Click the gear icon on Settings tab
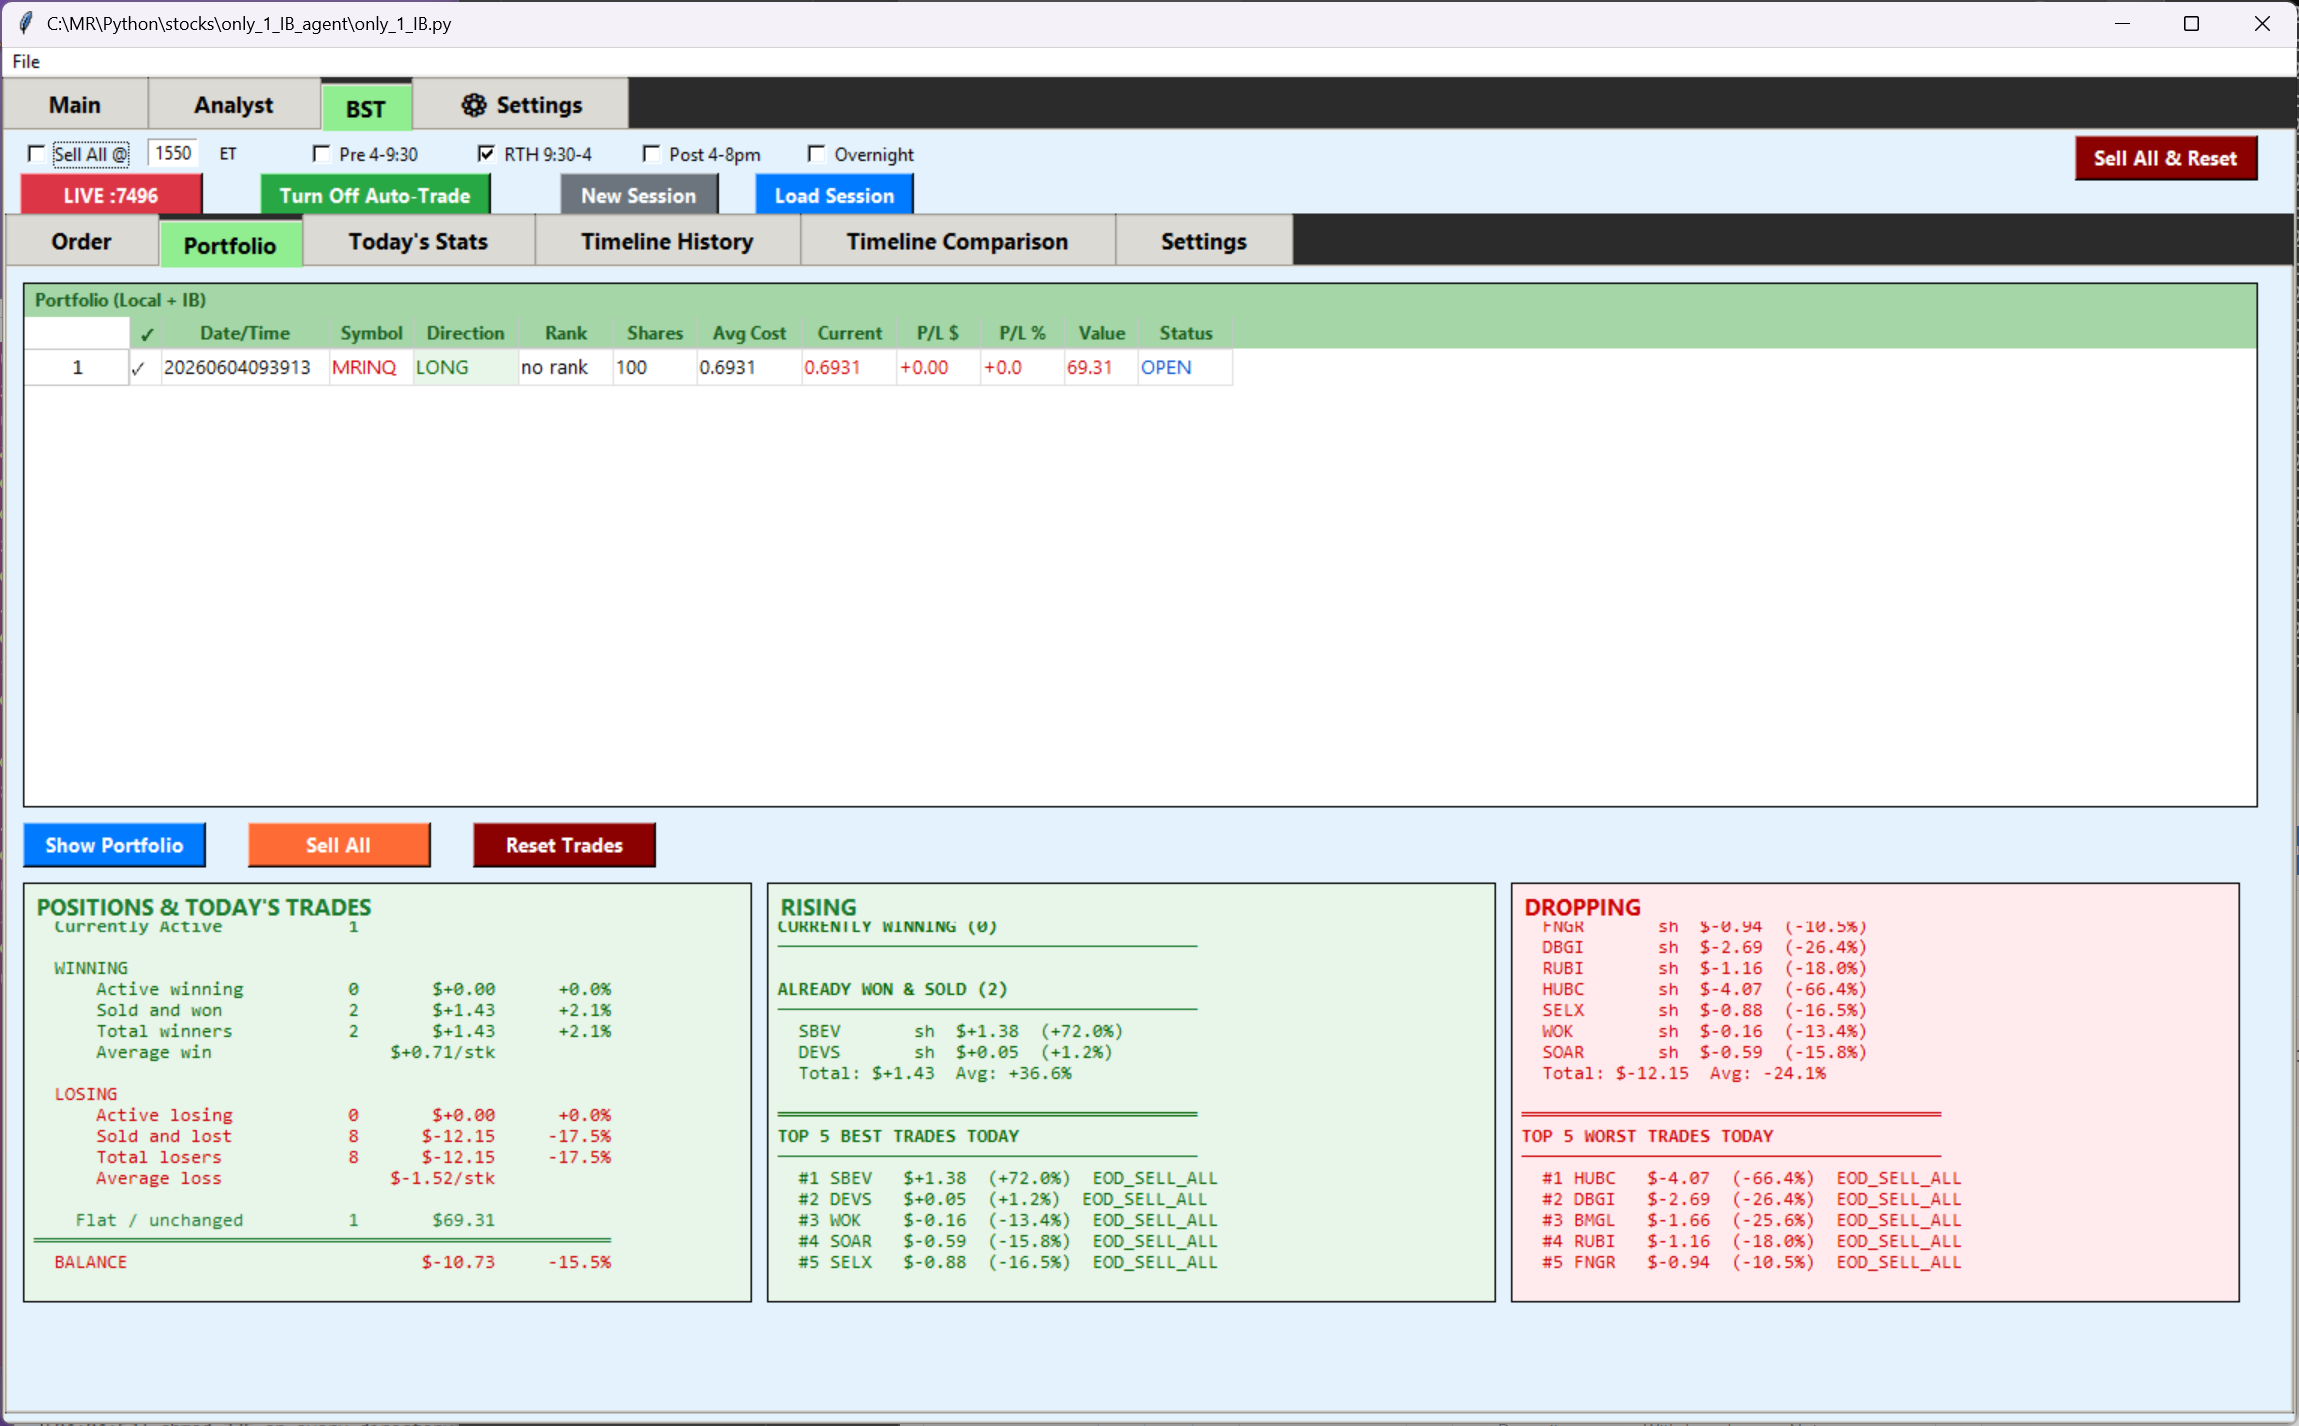2299x1426 pixels. click(x=474, y=105)
